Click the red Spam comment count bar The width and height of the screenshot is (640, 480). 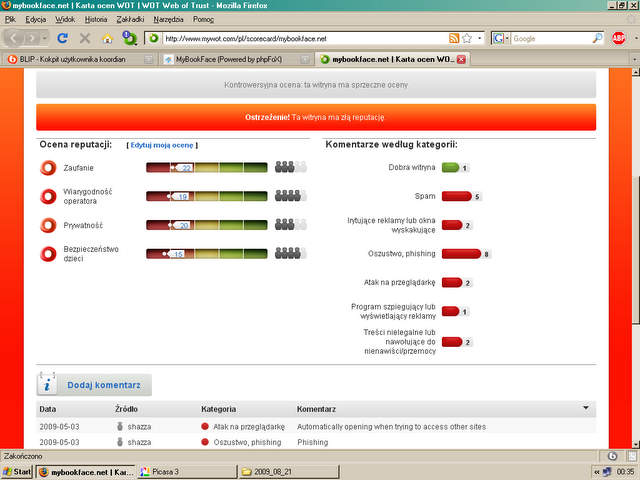457,196
